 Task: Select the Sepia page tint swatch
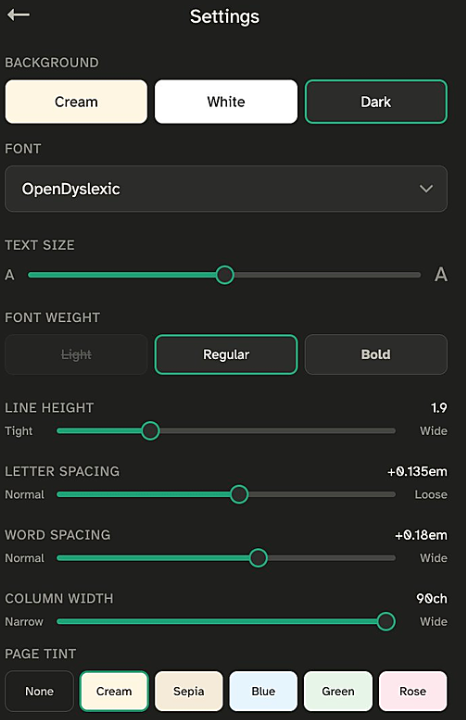pos(189,691)
